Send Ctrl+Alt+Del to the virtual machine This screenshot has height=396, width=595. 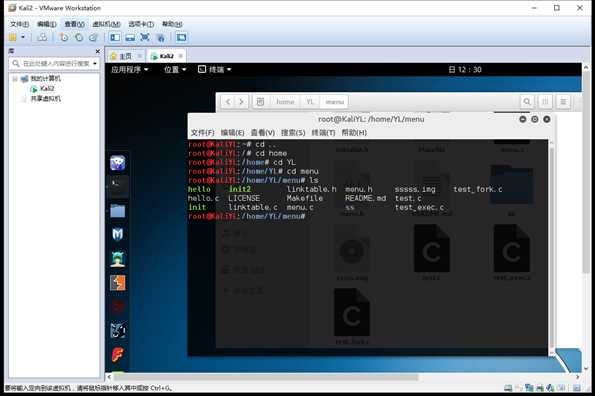pos(42,37)
